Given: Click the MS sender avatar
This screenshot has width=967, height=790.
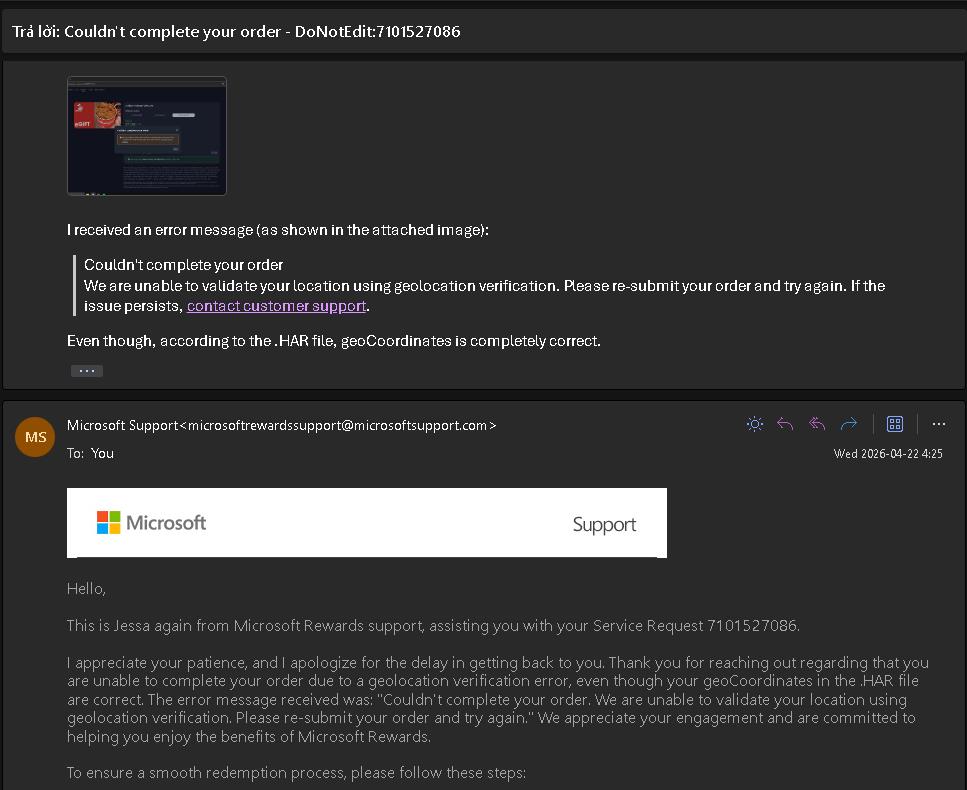Looking at the screenshot, I should coord(35,437).
